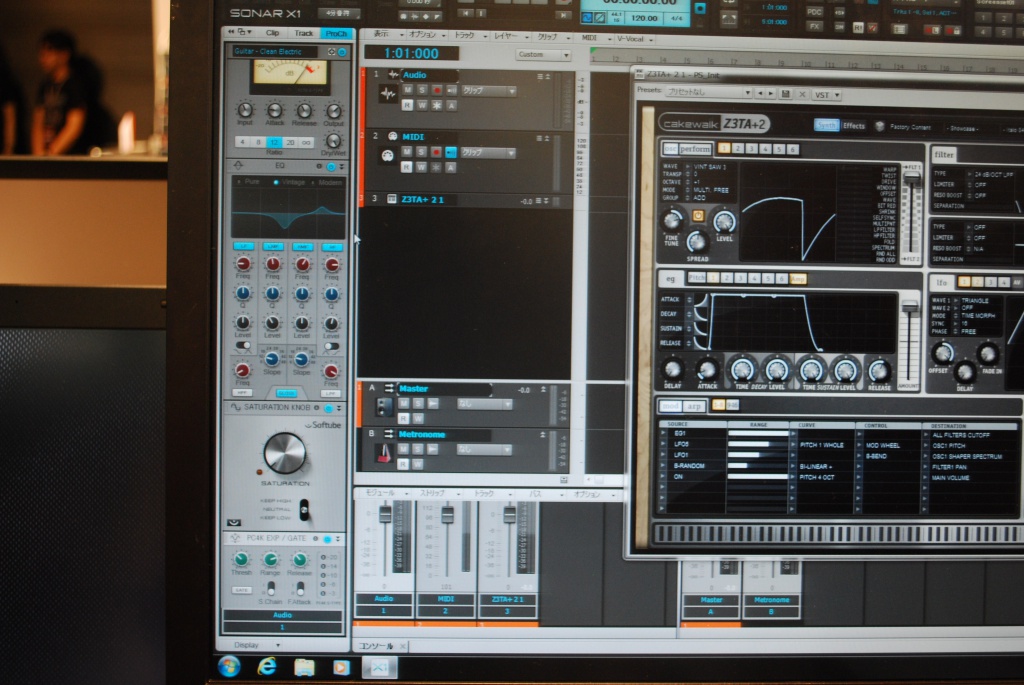Screen dimensions: 1024x685
Task: Click the oscillator SPREAD knob in Z3TA+2
Action: [x=697, y=242]
